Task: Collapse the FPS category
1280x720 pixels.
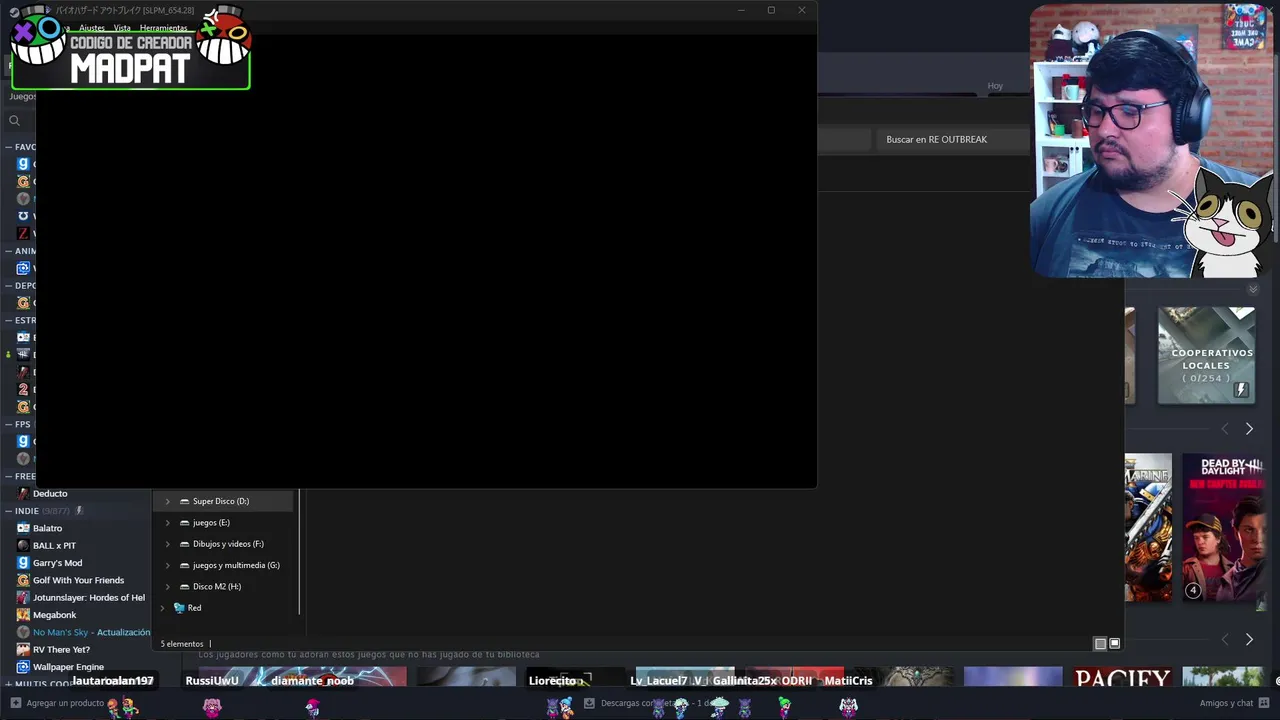Action: [x=8, y=424]
